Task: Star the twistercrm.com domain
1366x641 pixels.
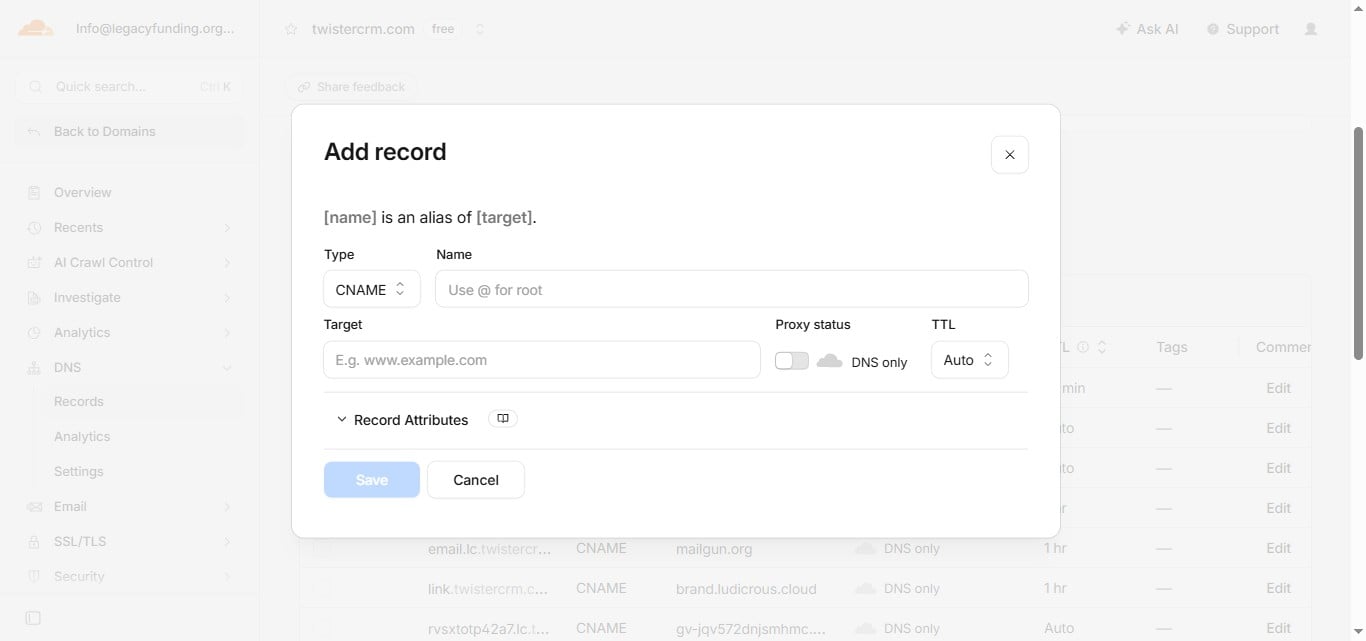Action: 291,29
